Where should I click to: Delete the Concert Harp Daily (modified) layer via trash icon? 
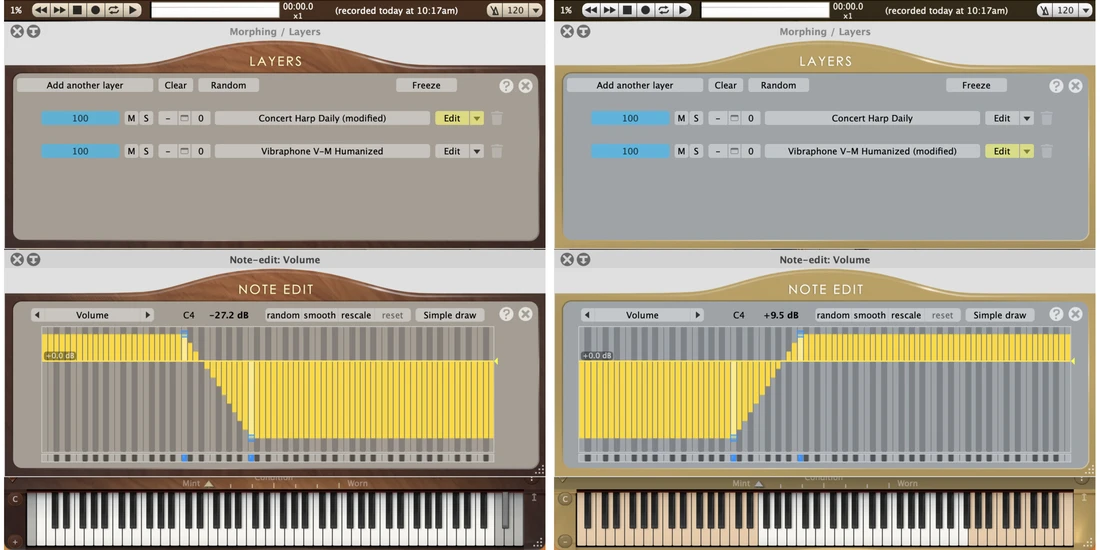click(x=497, y=118)
